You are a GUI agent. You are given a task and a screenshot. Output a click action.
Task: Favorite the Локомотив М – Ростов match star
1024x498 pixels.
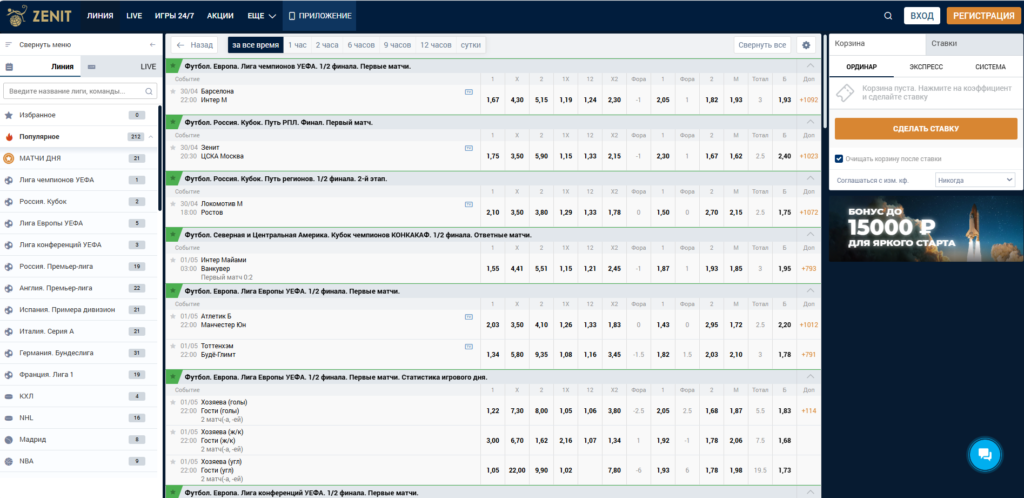click(x=173, y=204)
